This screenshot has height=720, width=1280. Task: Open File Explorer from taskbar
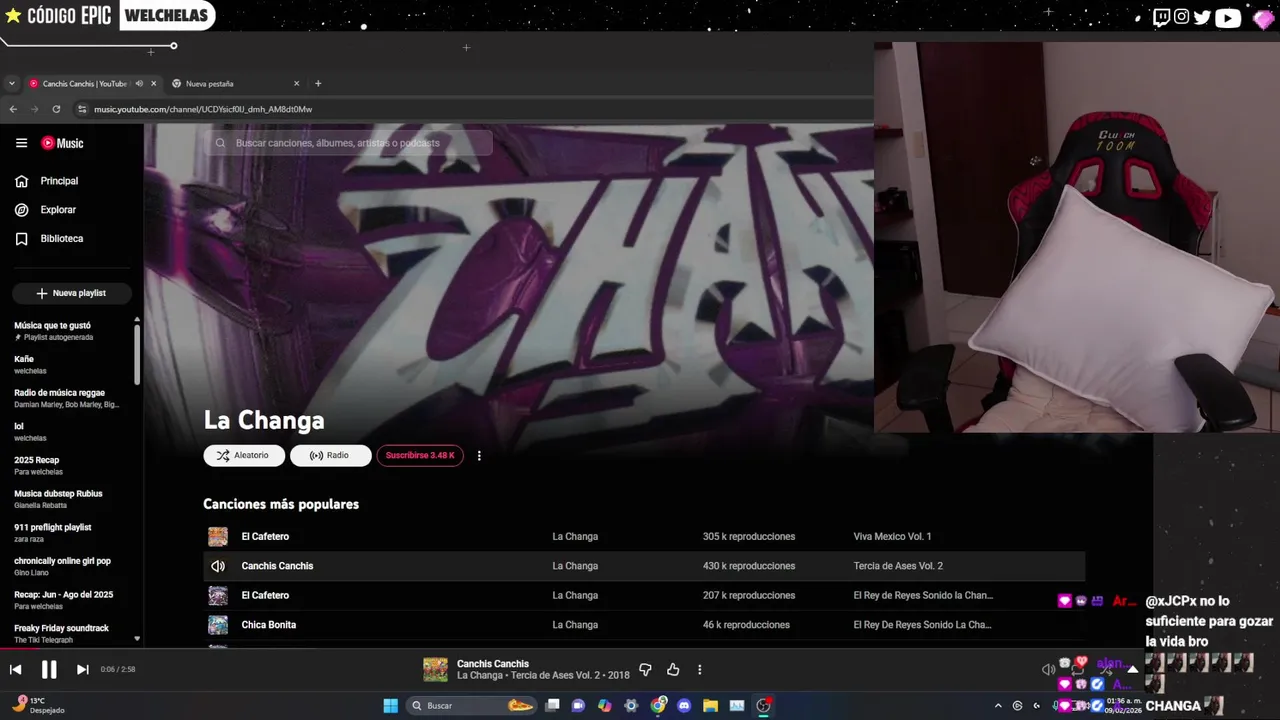[710, 705]
